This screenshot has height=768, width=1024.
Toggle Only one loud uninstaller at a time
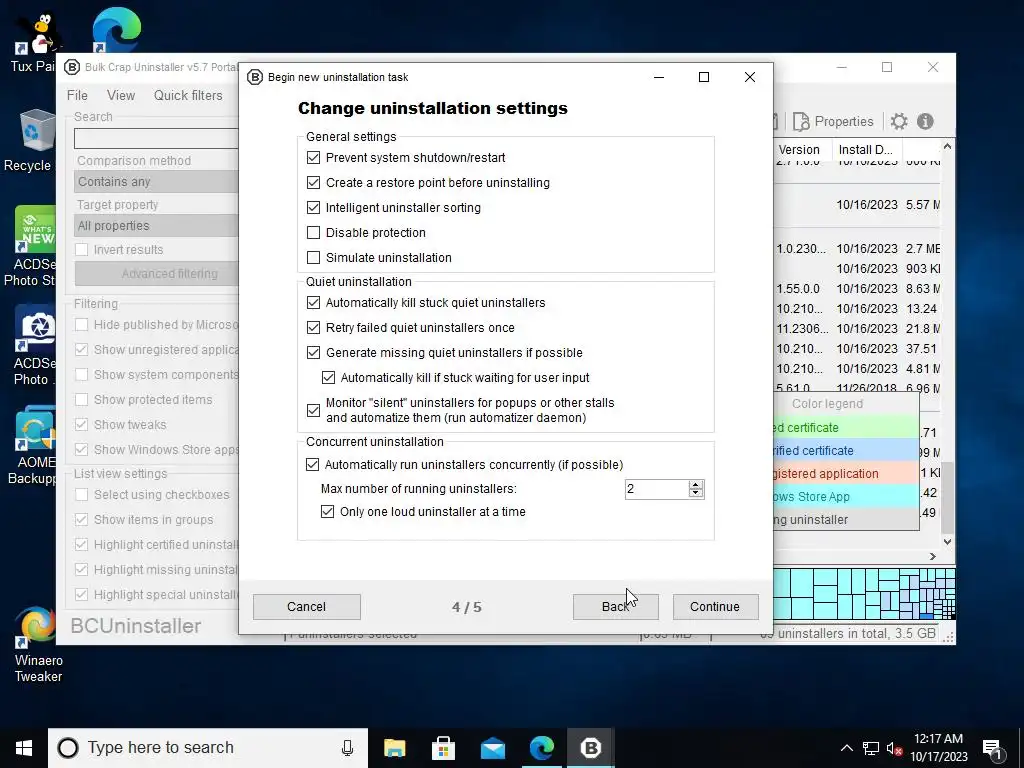pos(328,512)
